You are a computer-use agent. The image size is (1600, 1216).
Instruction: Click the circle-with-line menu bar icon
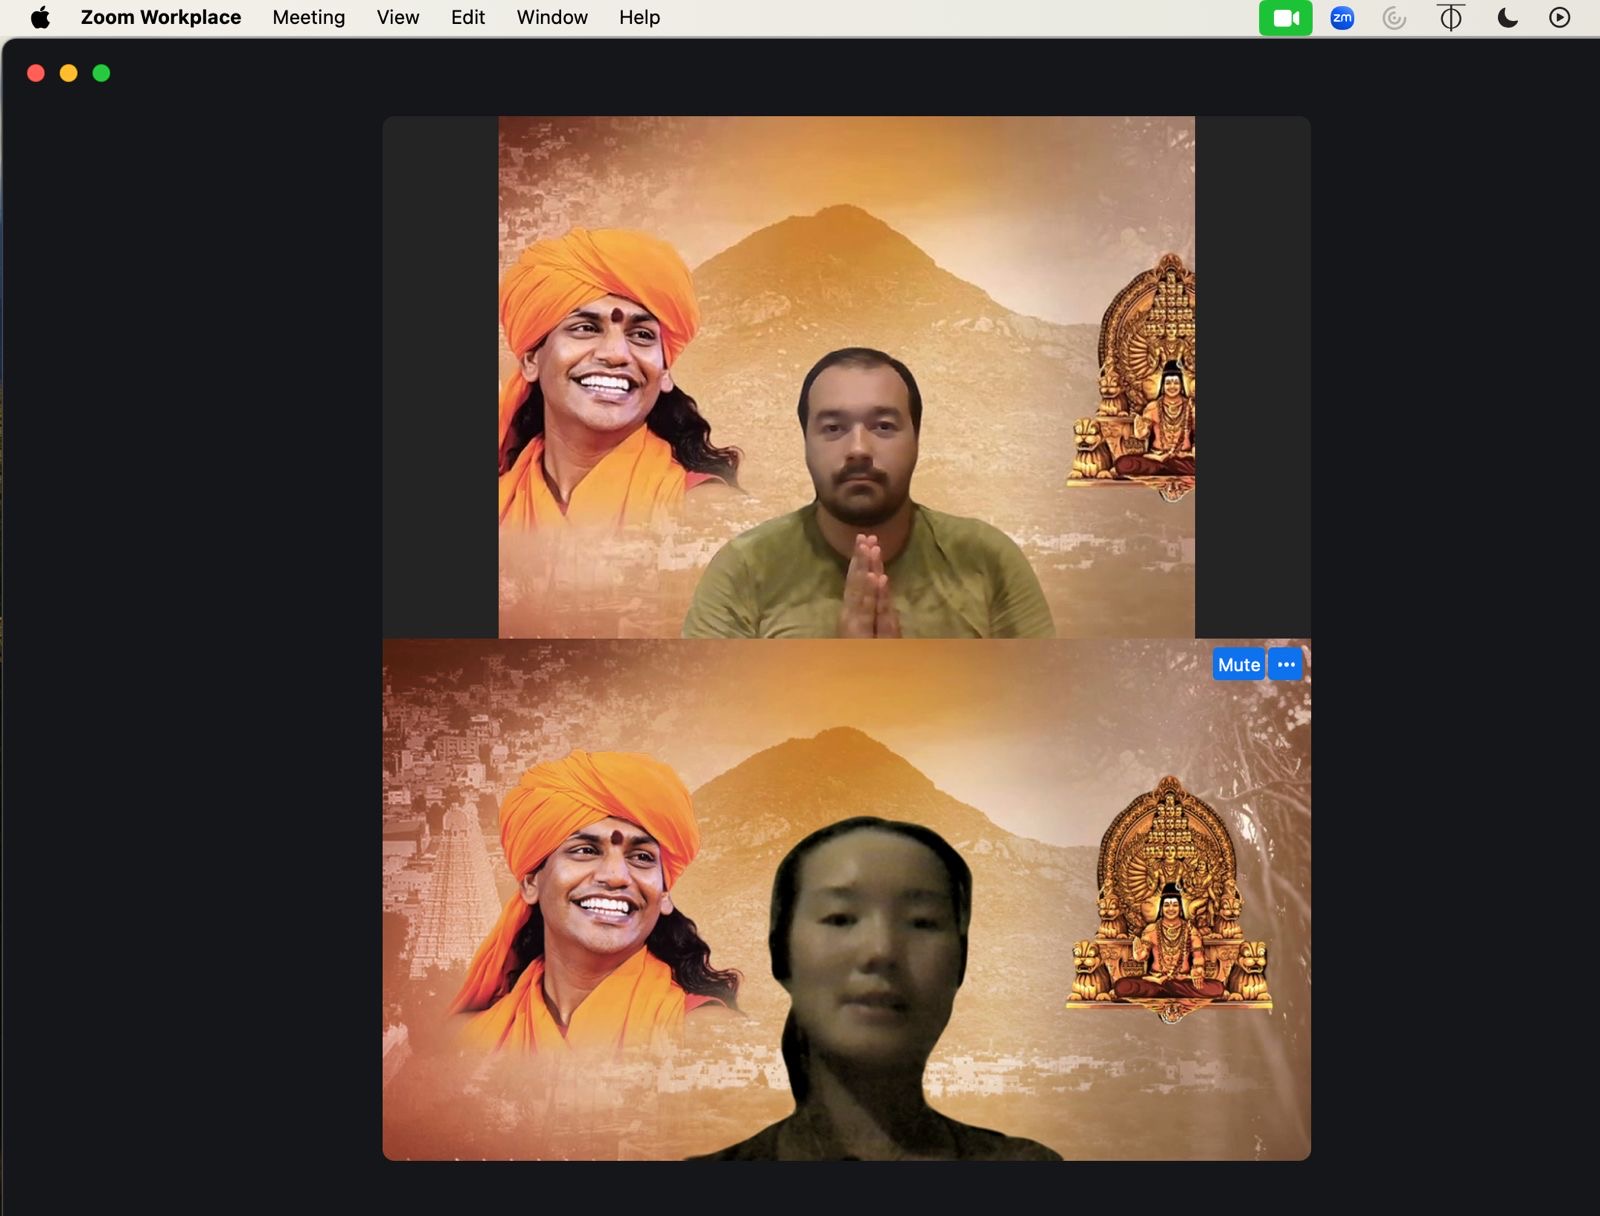click(1450, 18)
